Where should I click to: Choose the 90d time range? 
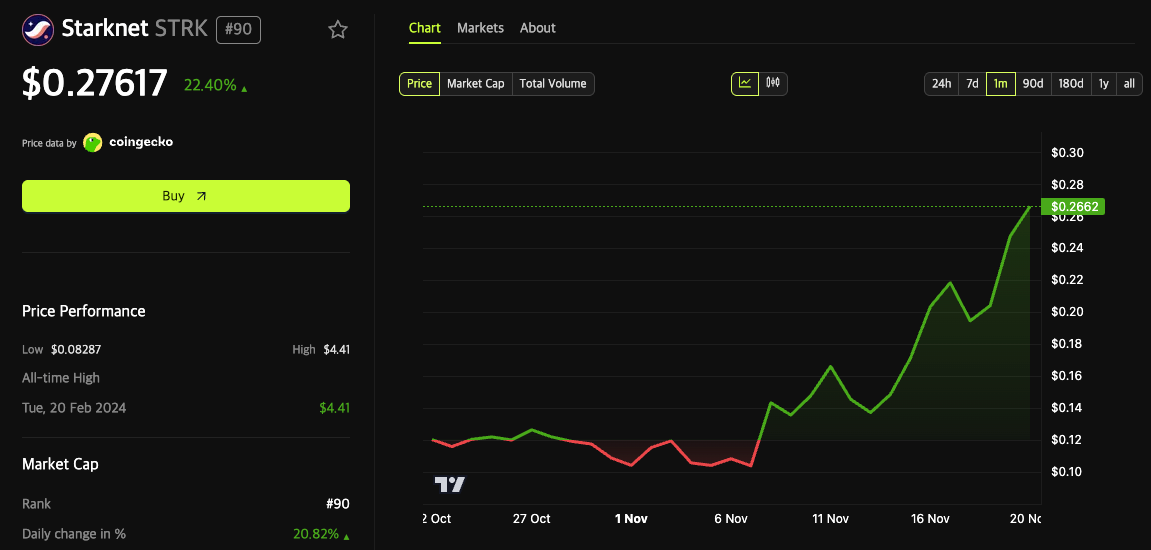[x=1032, y=84]
